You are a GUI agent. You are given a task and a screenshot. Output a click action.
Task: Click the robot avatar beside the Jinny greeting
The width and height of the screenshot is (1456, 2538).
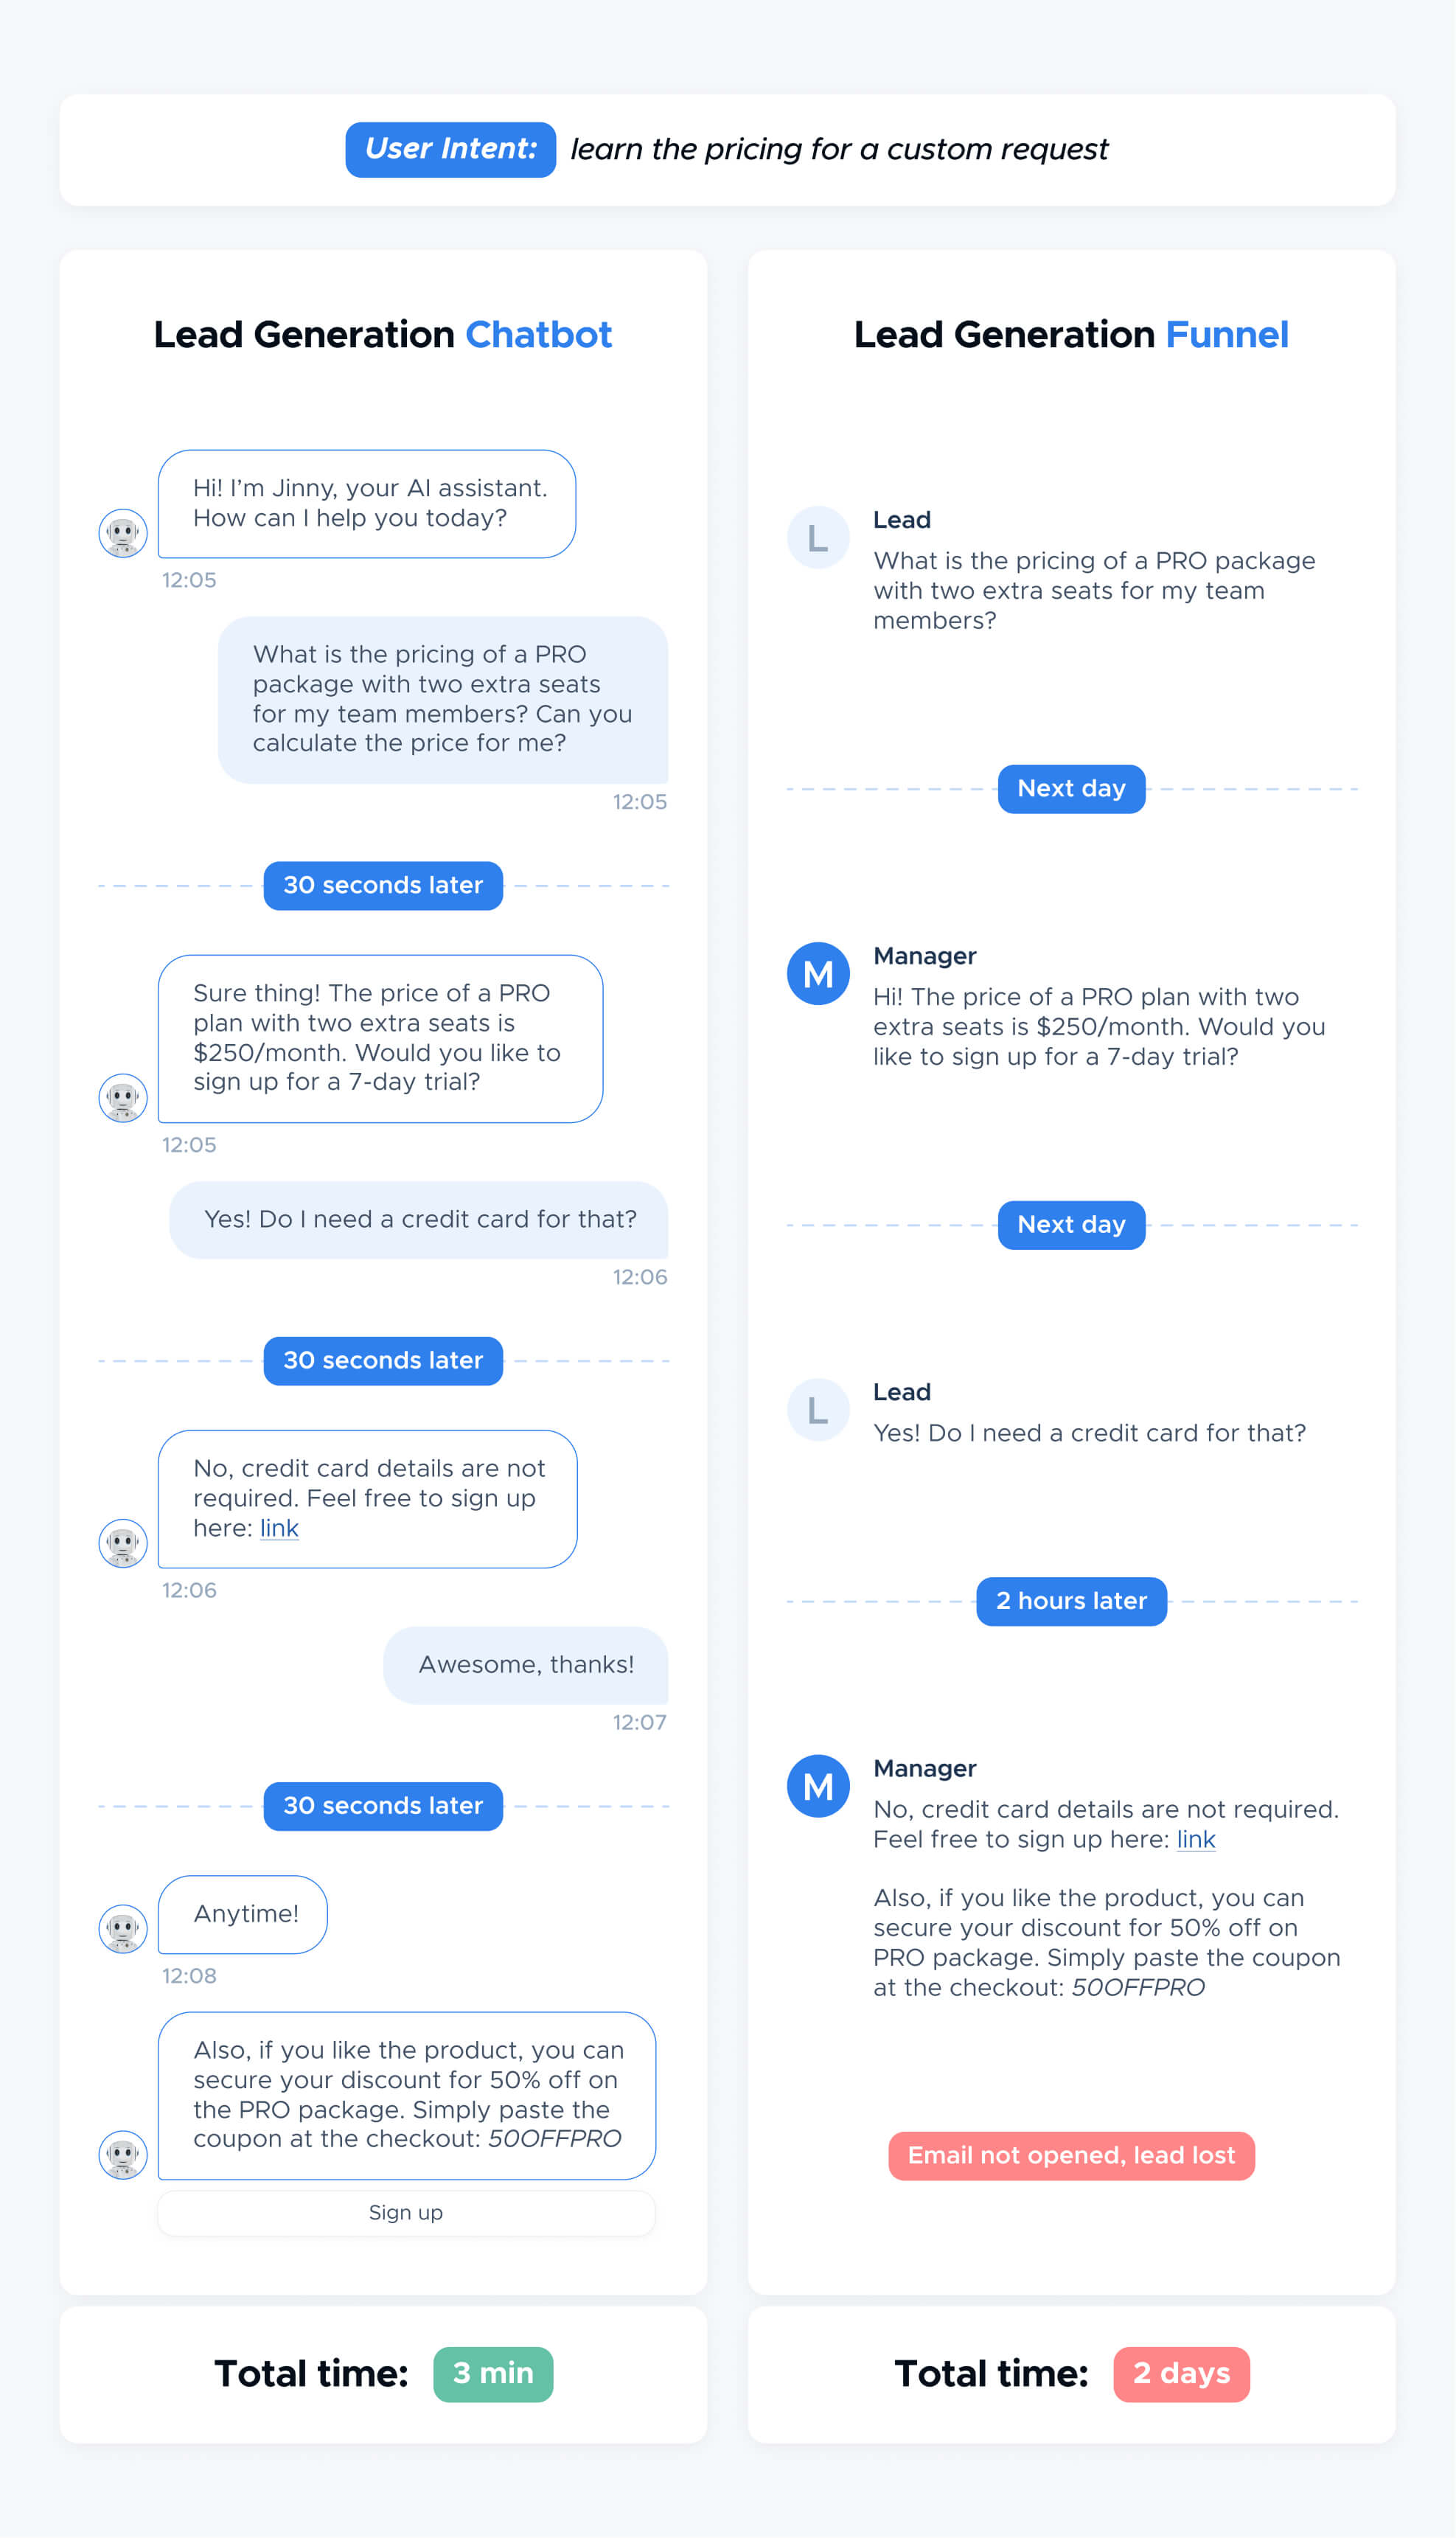tap(123, 533)
